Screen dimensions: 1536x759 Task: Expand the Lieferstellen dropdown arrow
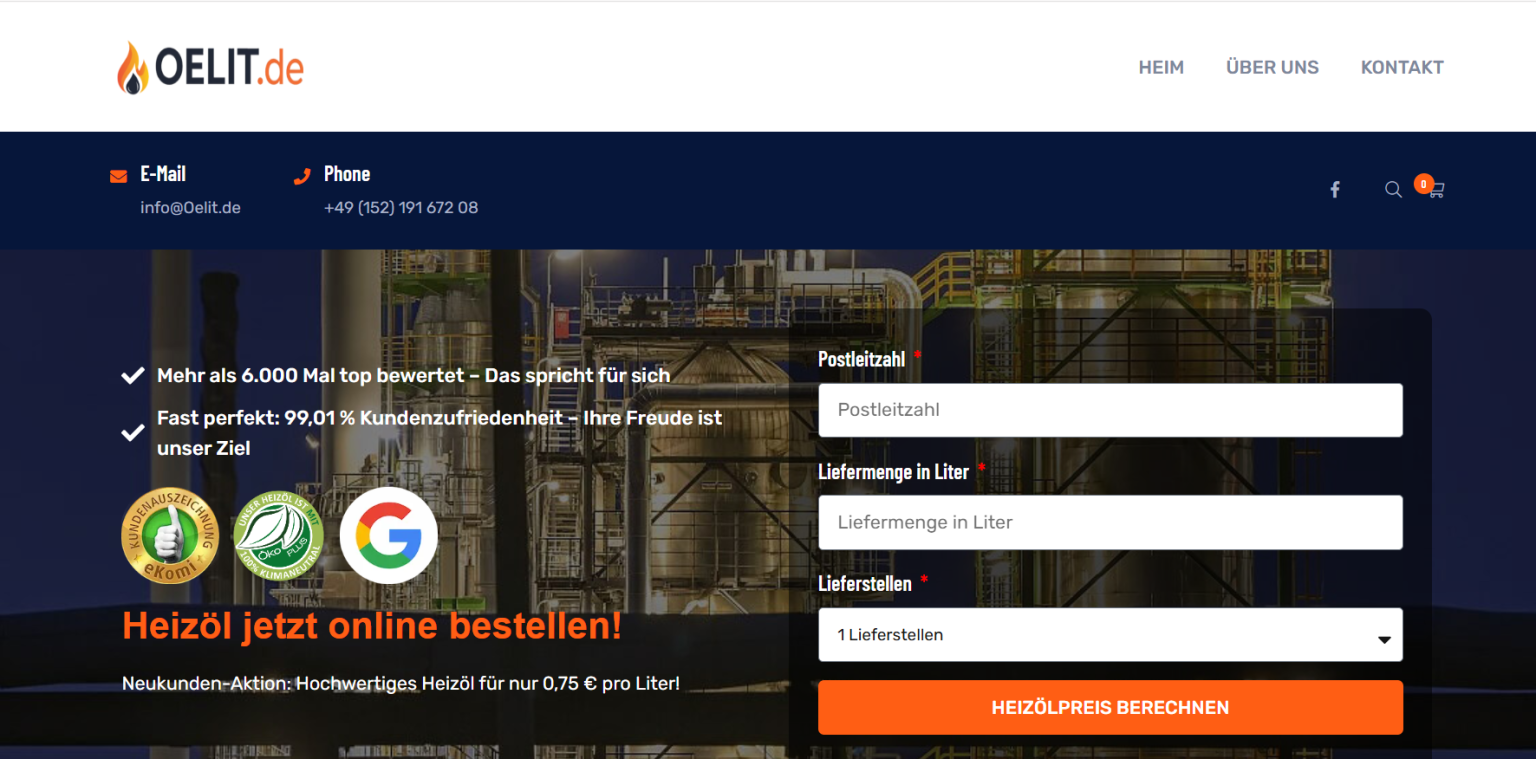coord(1384,639)
